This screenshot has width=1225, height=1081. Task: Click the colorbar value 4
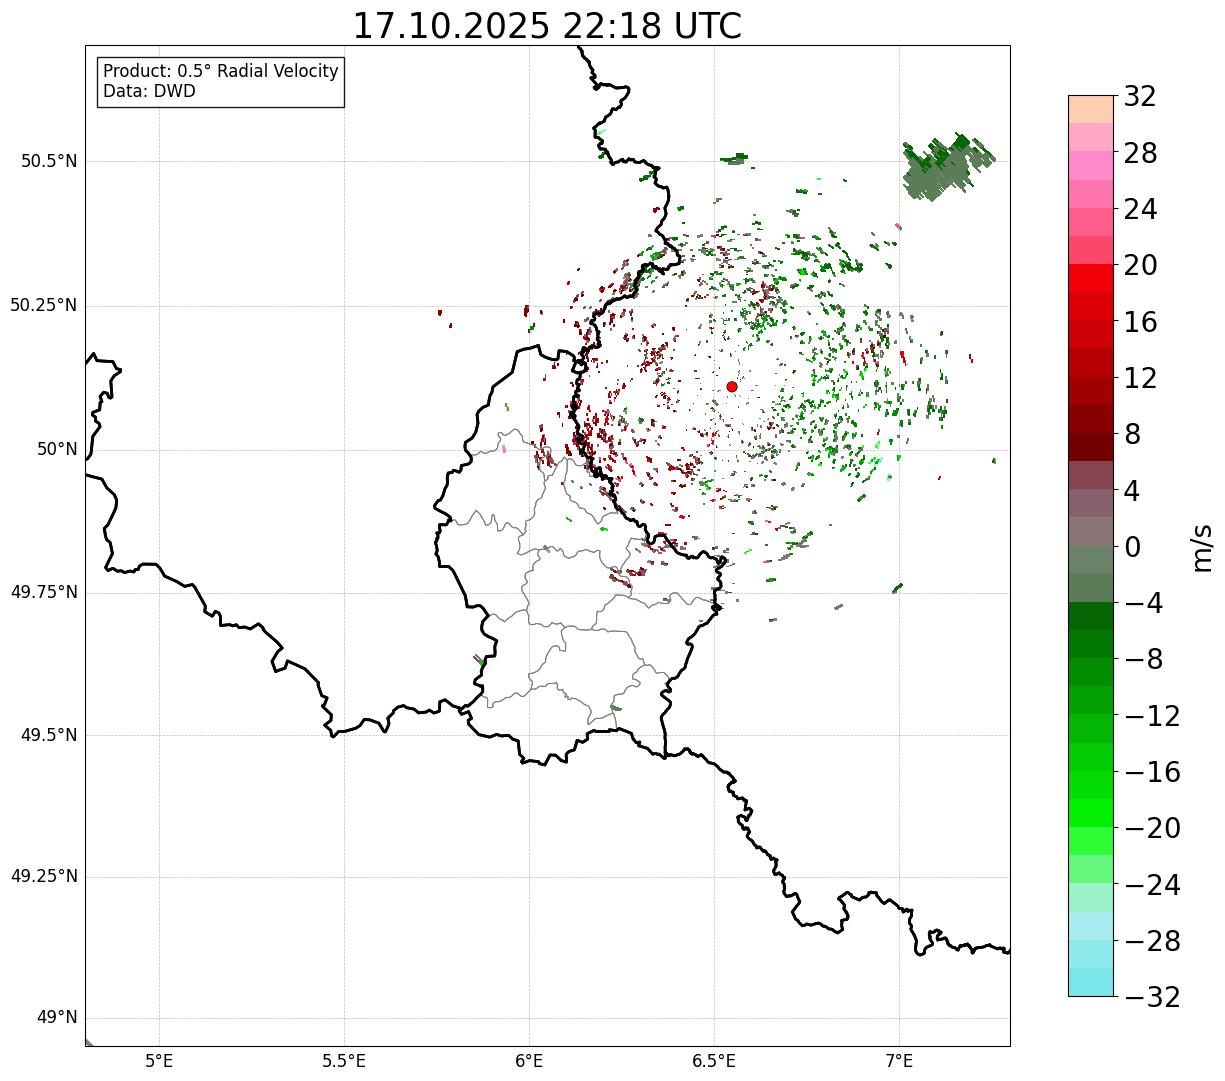click(1132, 491)
